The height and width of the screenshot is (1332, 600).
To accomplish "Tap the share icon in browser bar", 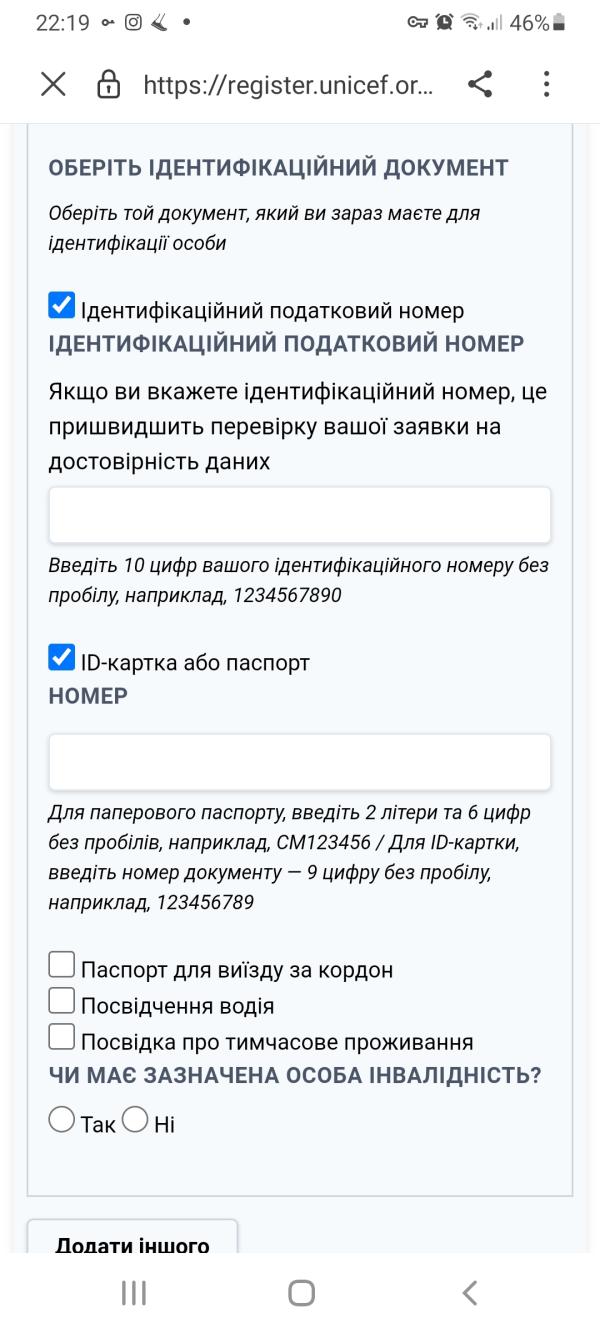I will click(x=480, y=85).
